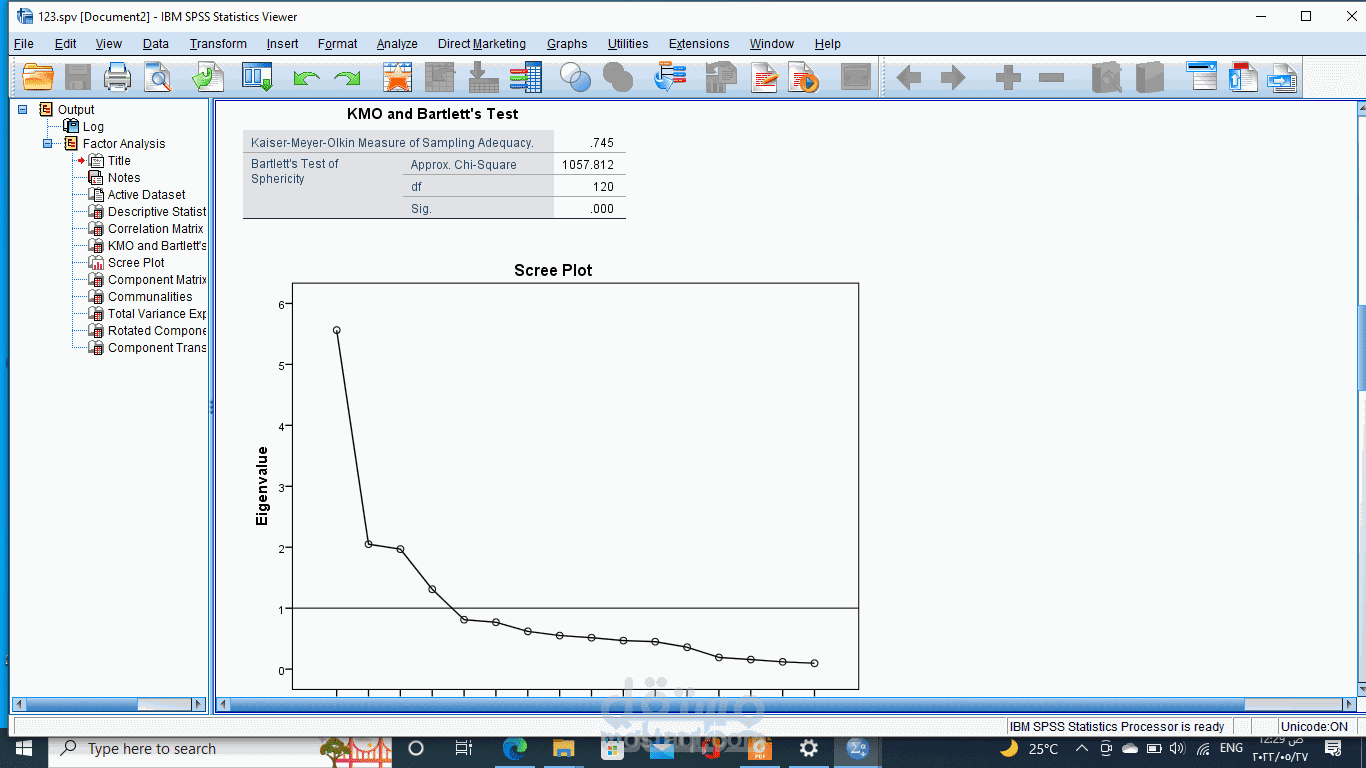This screenshot has height=768, width=1366.
Task: Click the Designate window icon
Action: tap(720, 77)
